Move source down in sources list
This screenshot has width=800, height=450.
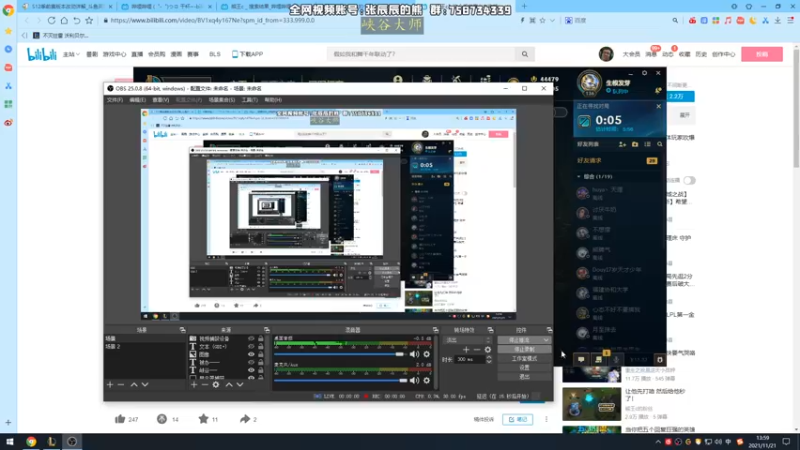click(x=240, y=384)
